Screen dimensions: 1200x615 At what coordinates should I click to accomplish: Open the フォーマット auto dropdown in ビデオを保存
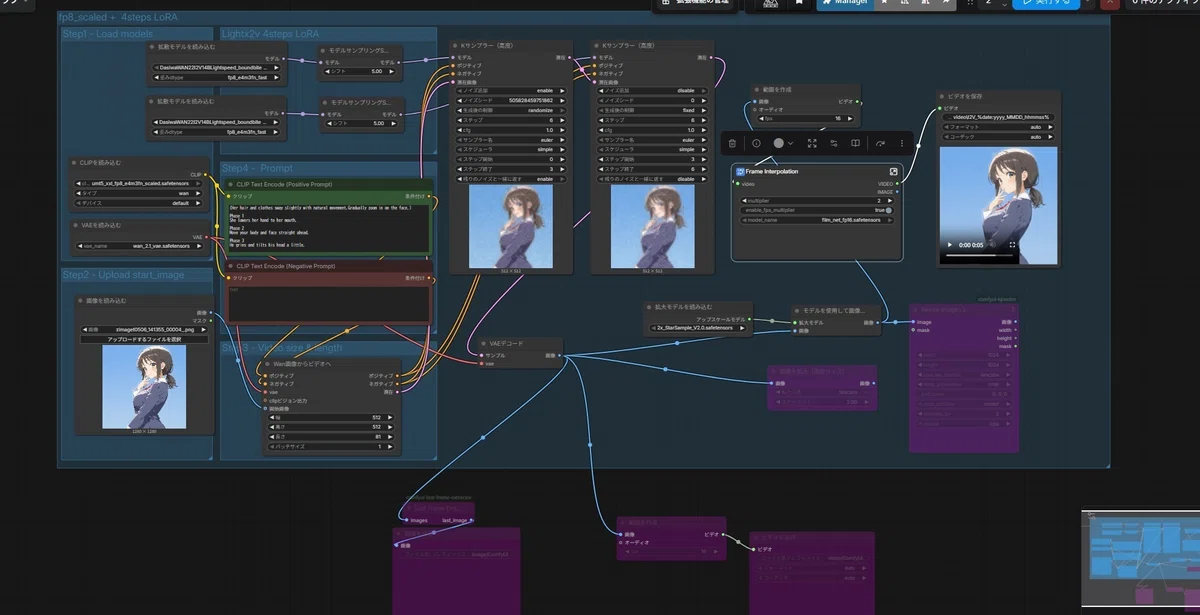998,127
